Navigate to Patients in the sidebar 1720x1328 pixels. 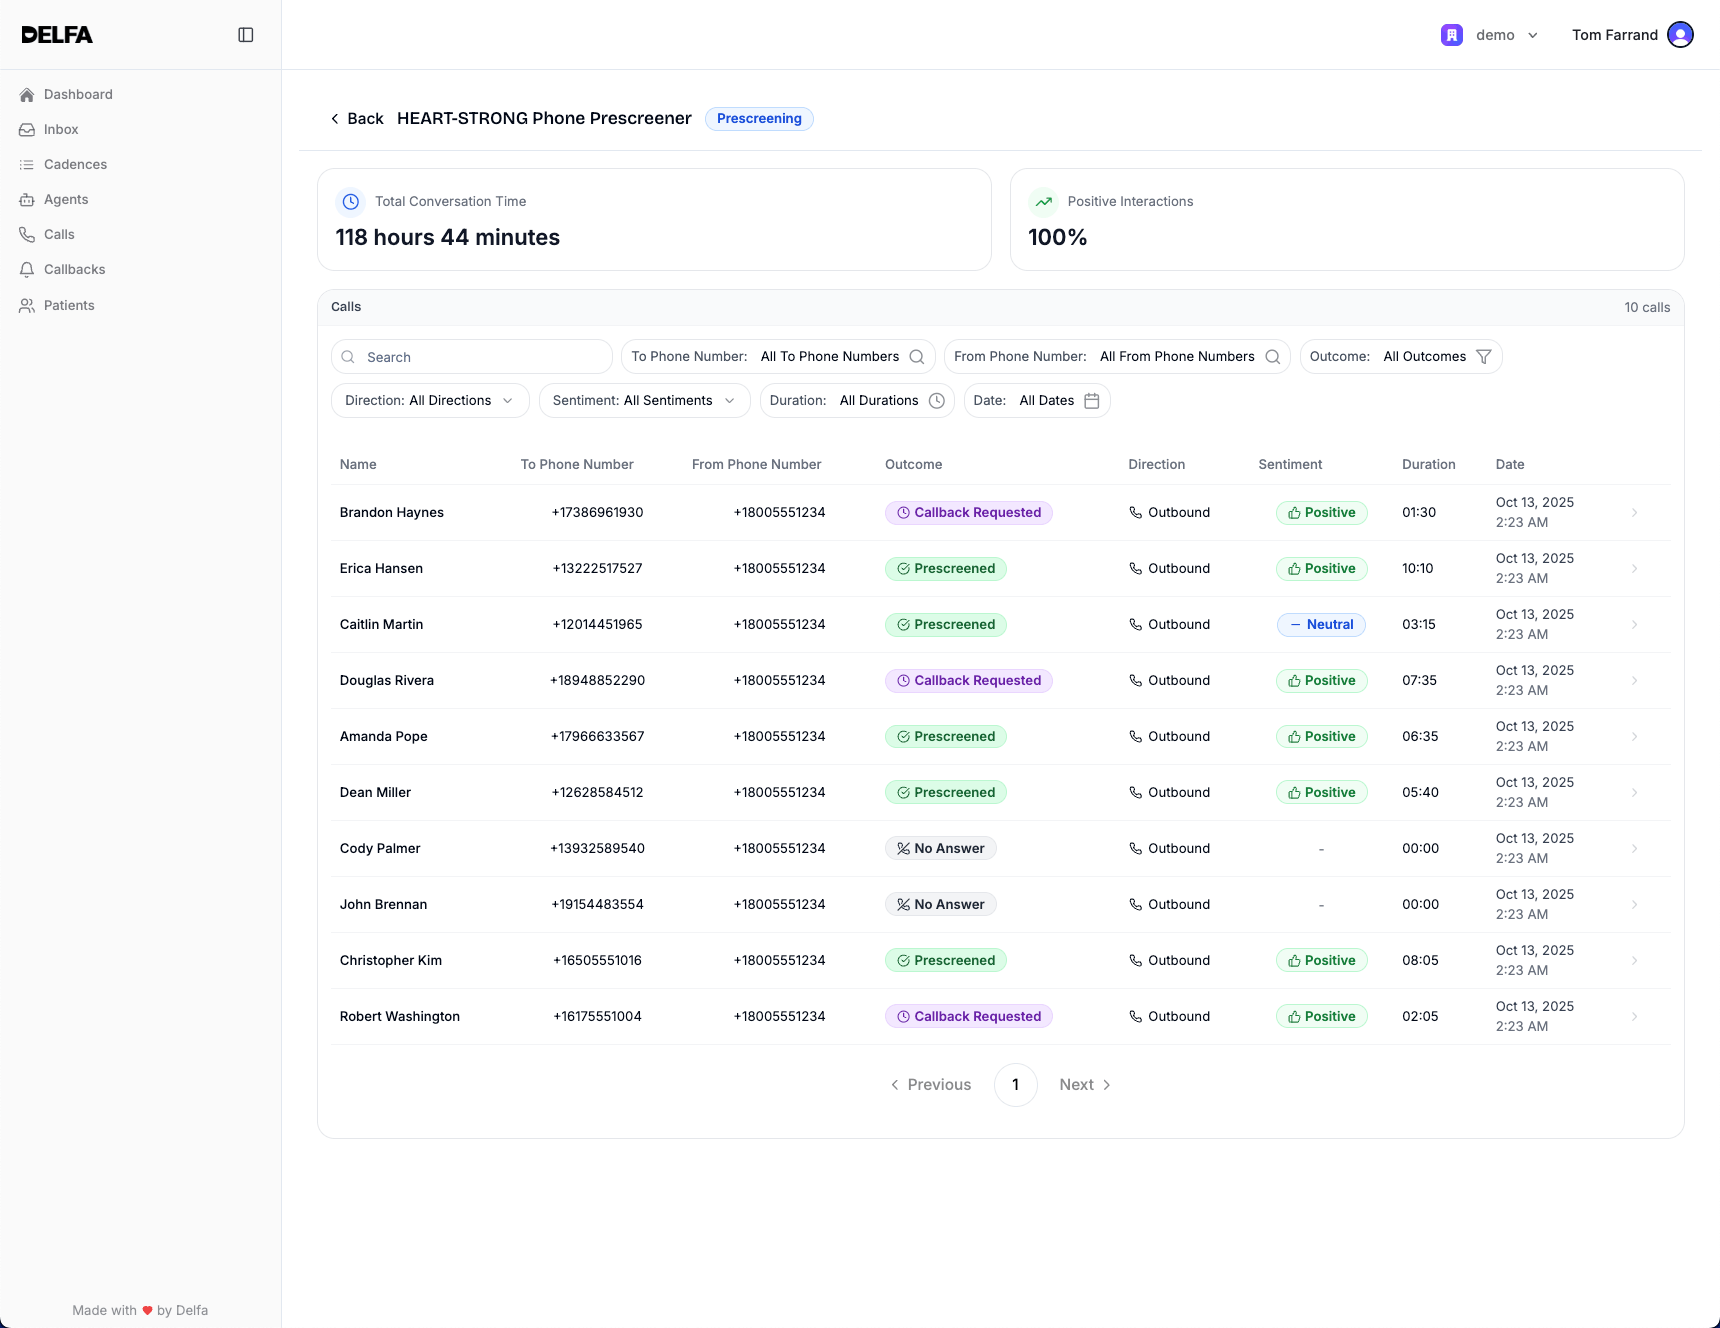[69, 306]
